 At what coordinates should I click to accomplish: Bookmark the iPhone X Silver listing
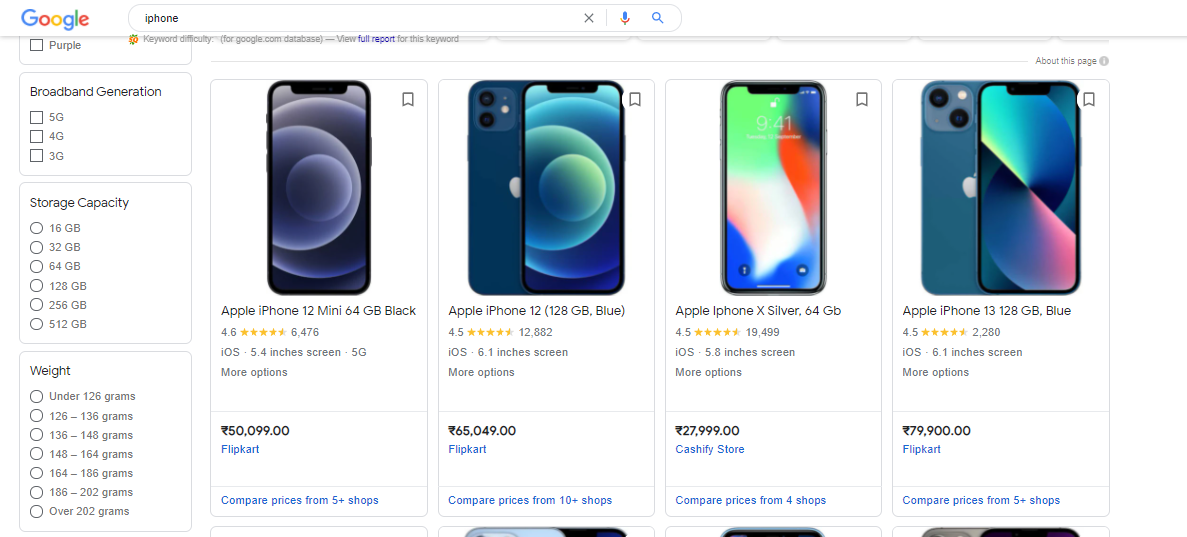click(x=861, y=99)
